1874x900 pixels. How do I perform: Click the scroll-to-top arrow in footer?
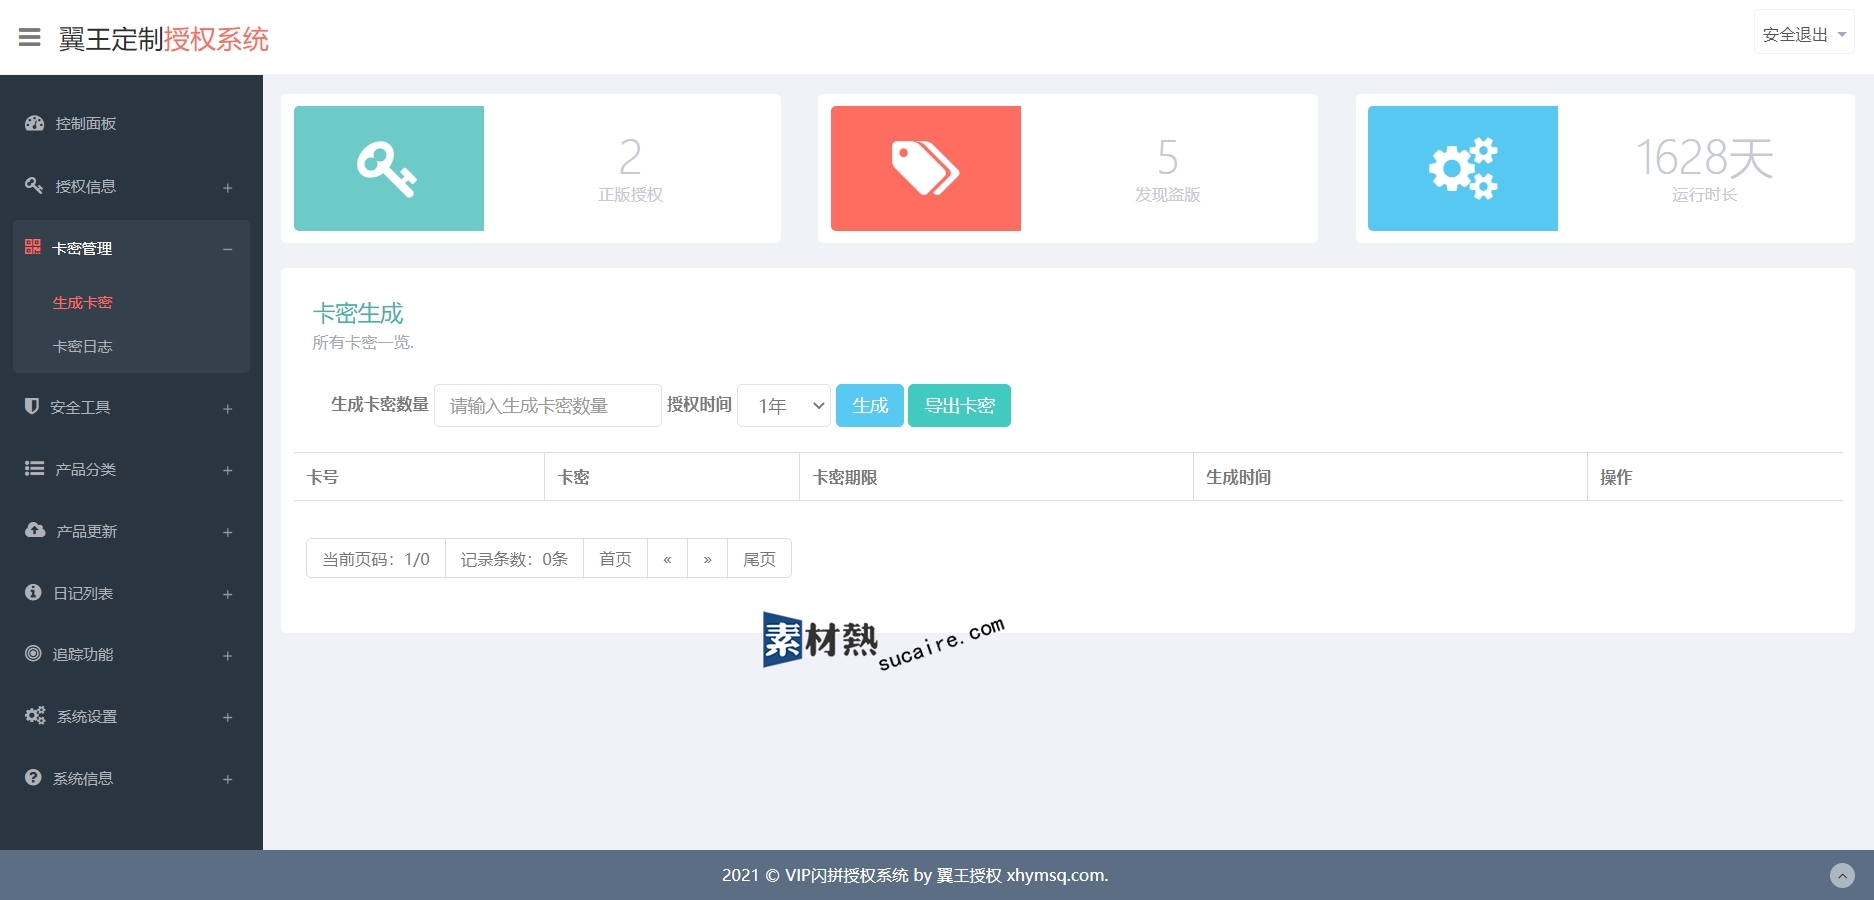tap(1841, 875)
